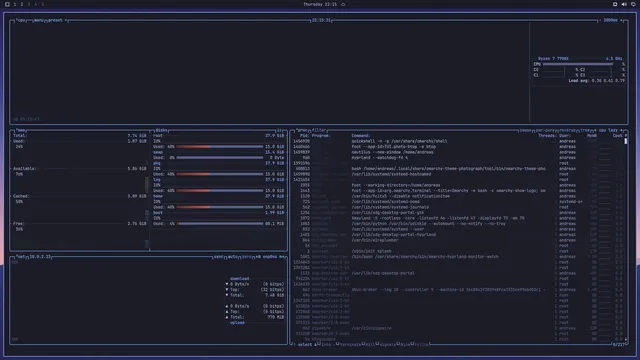The height and width of the screenshot is (360, 640).
Task: Click the Threads: column header
Action: pos(547,136)
